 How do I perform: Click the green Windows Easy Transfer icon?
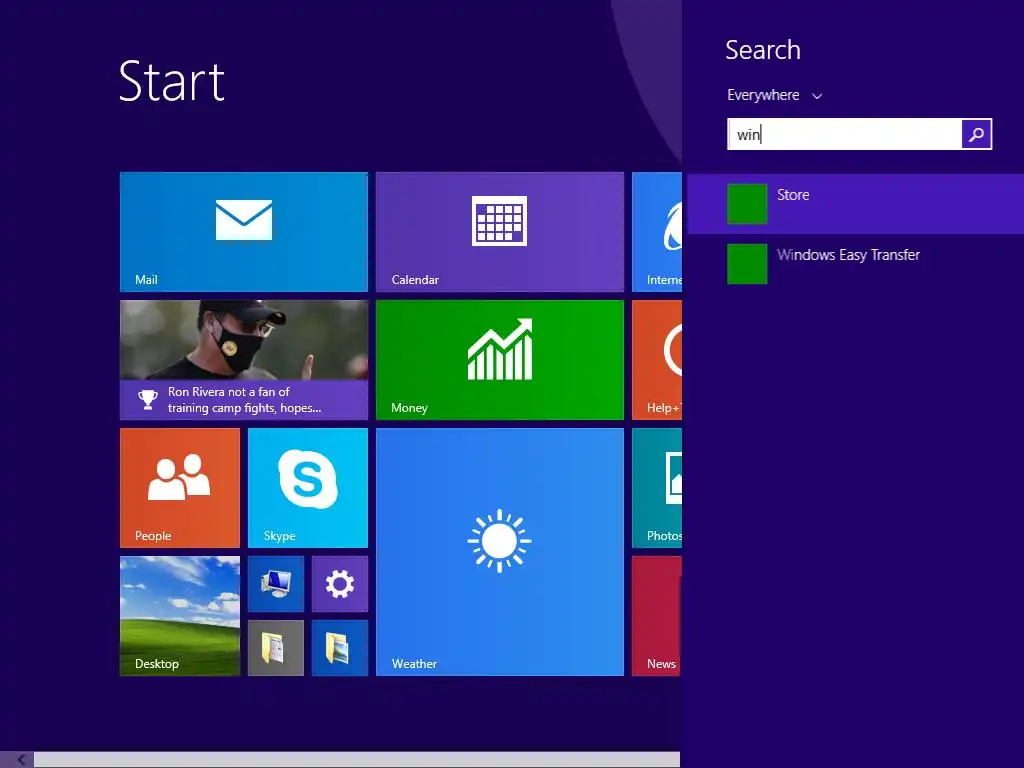click(747, 264)
